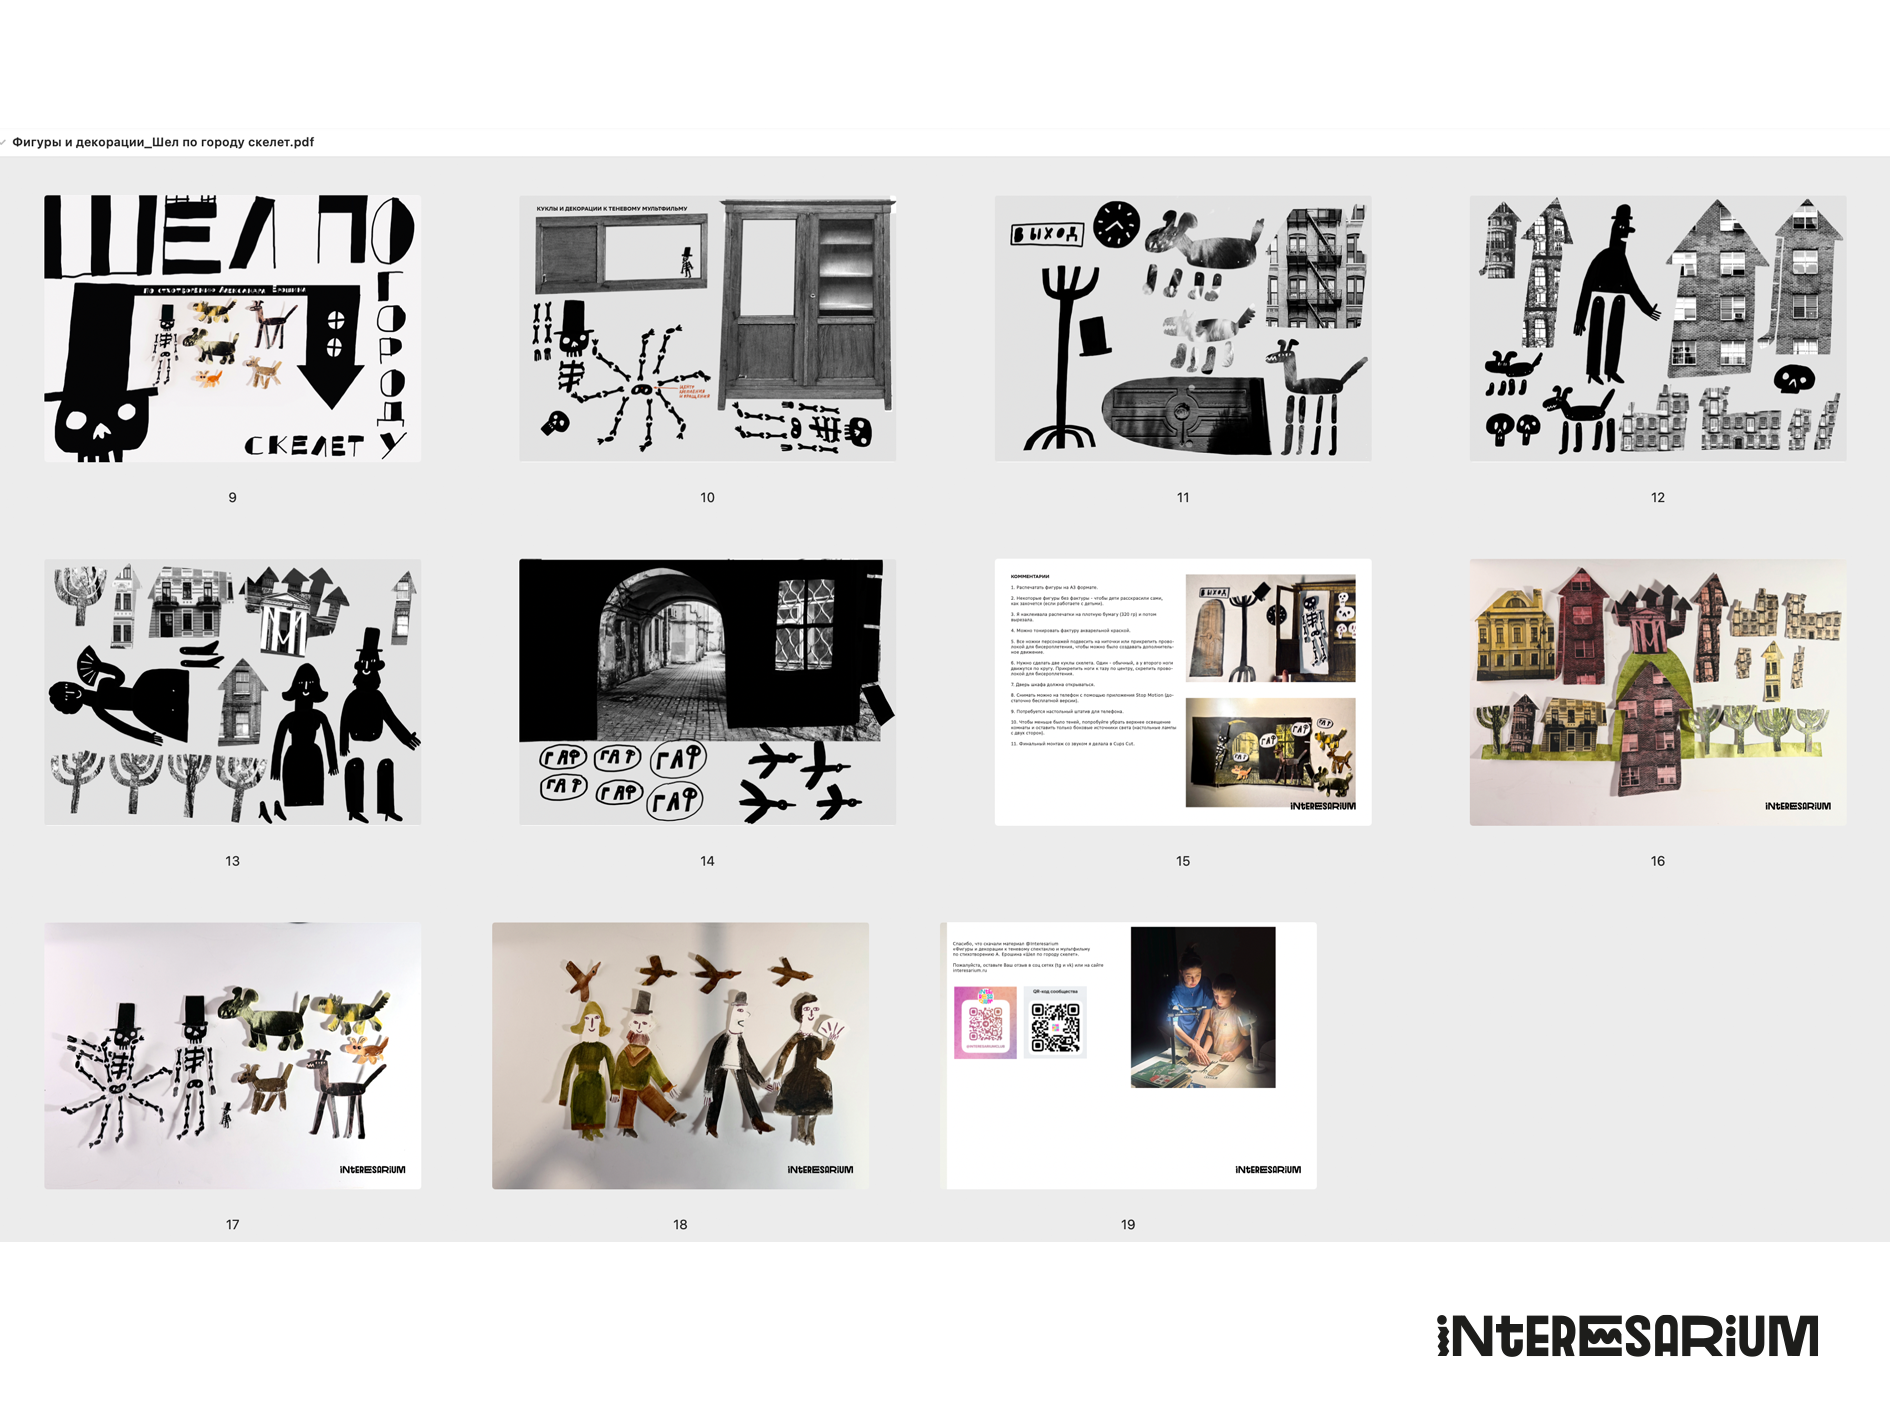
Task: Open page 16 colored houses thumbnail
Action: point(1657,692)
